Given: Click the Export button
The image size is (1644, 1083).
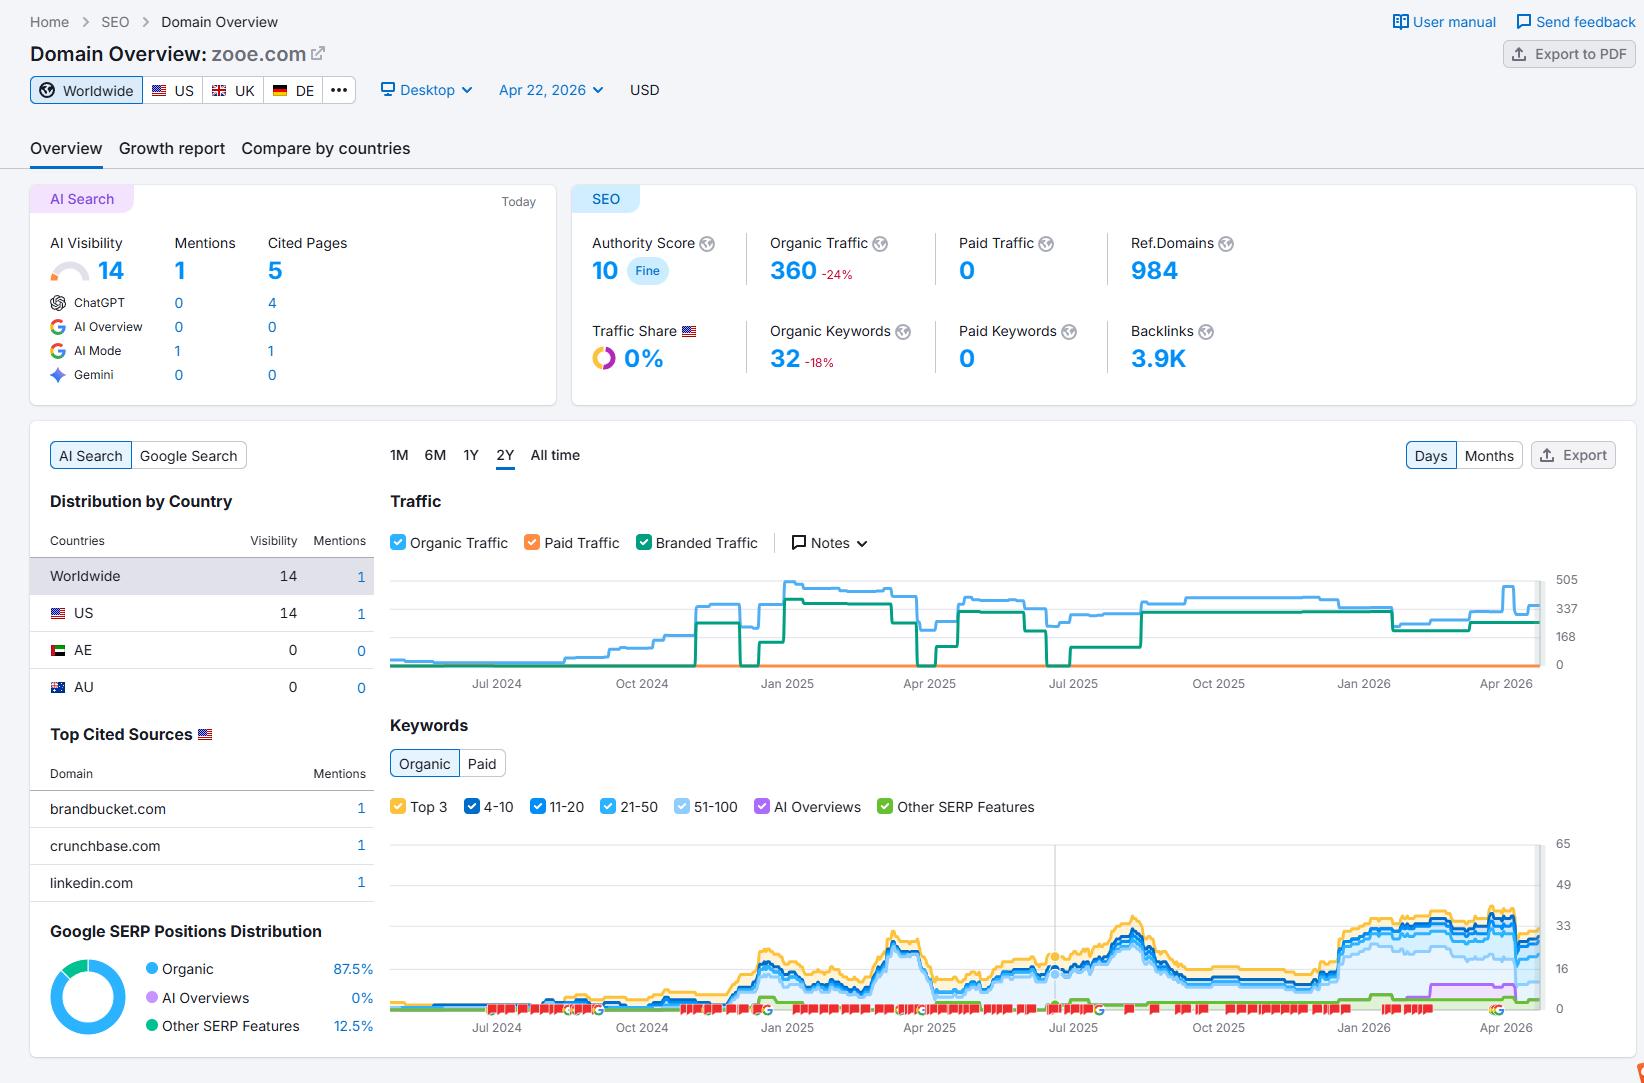Looking at the screenshot, I should click(1573, 455).
